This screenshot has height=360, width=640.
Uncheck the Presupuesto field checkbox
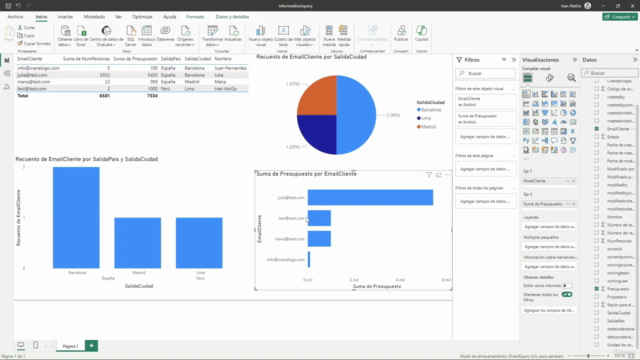[597, 289]
